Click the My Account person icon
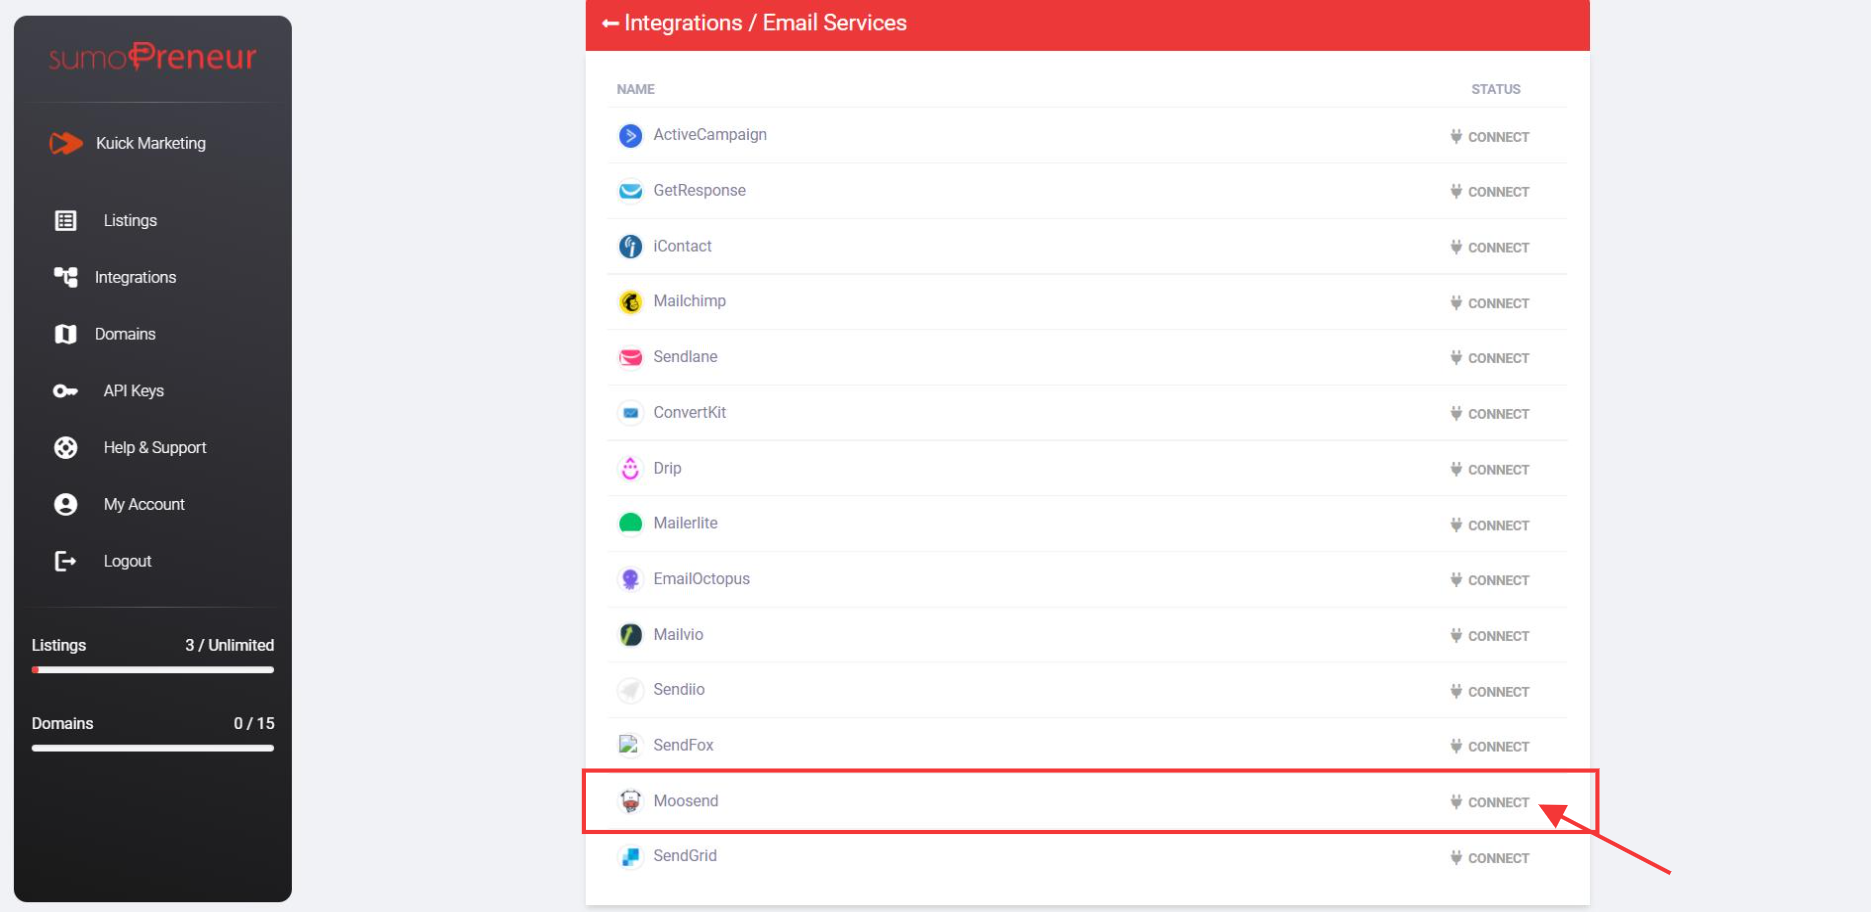The width and height of the screenshot is (1871, 912). [66, 505]
